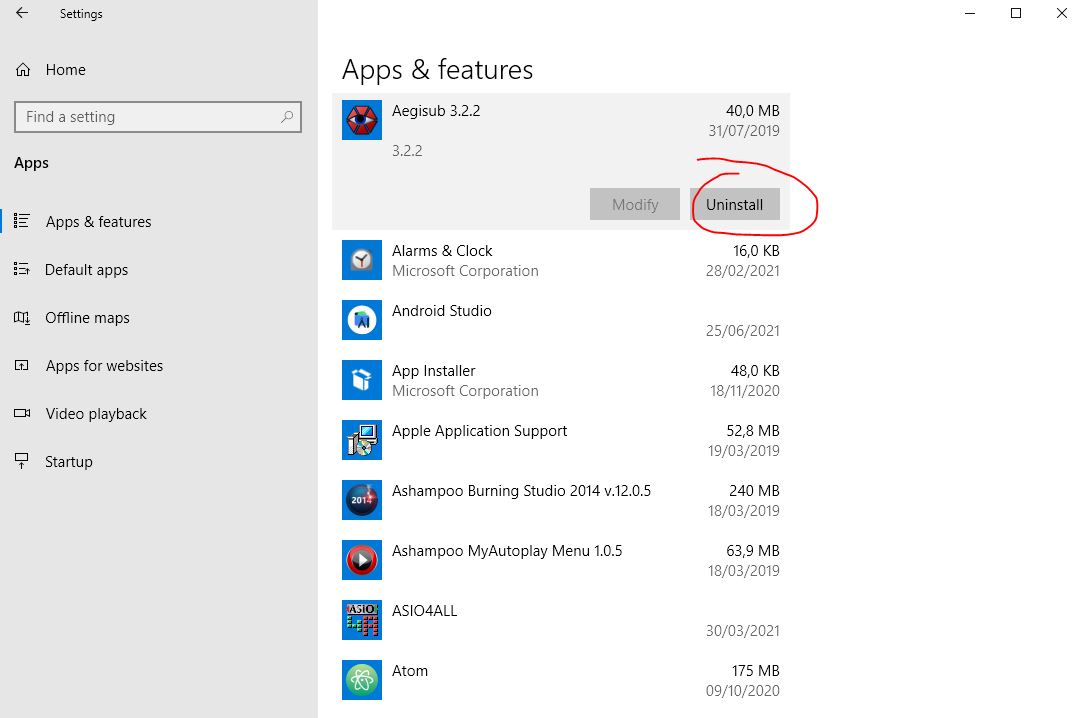Open Video playback settings

coord(97,413)
